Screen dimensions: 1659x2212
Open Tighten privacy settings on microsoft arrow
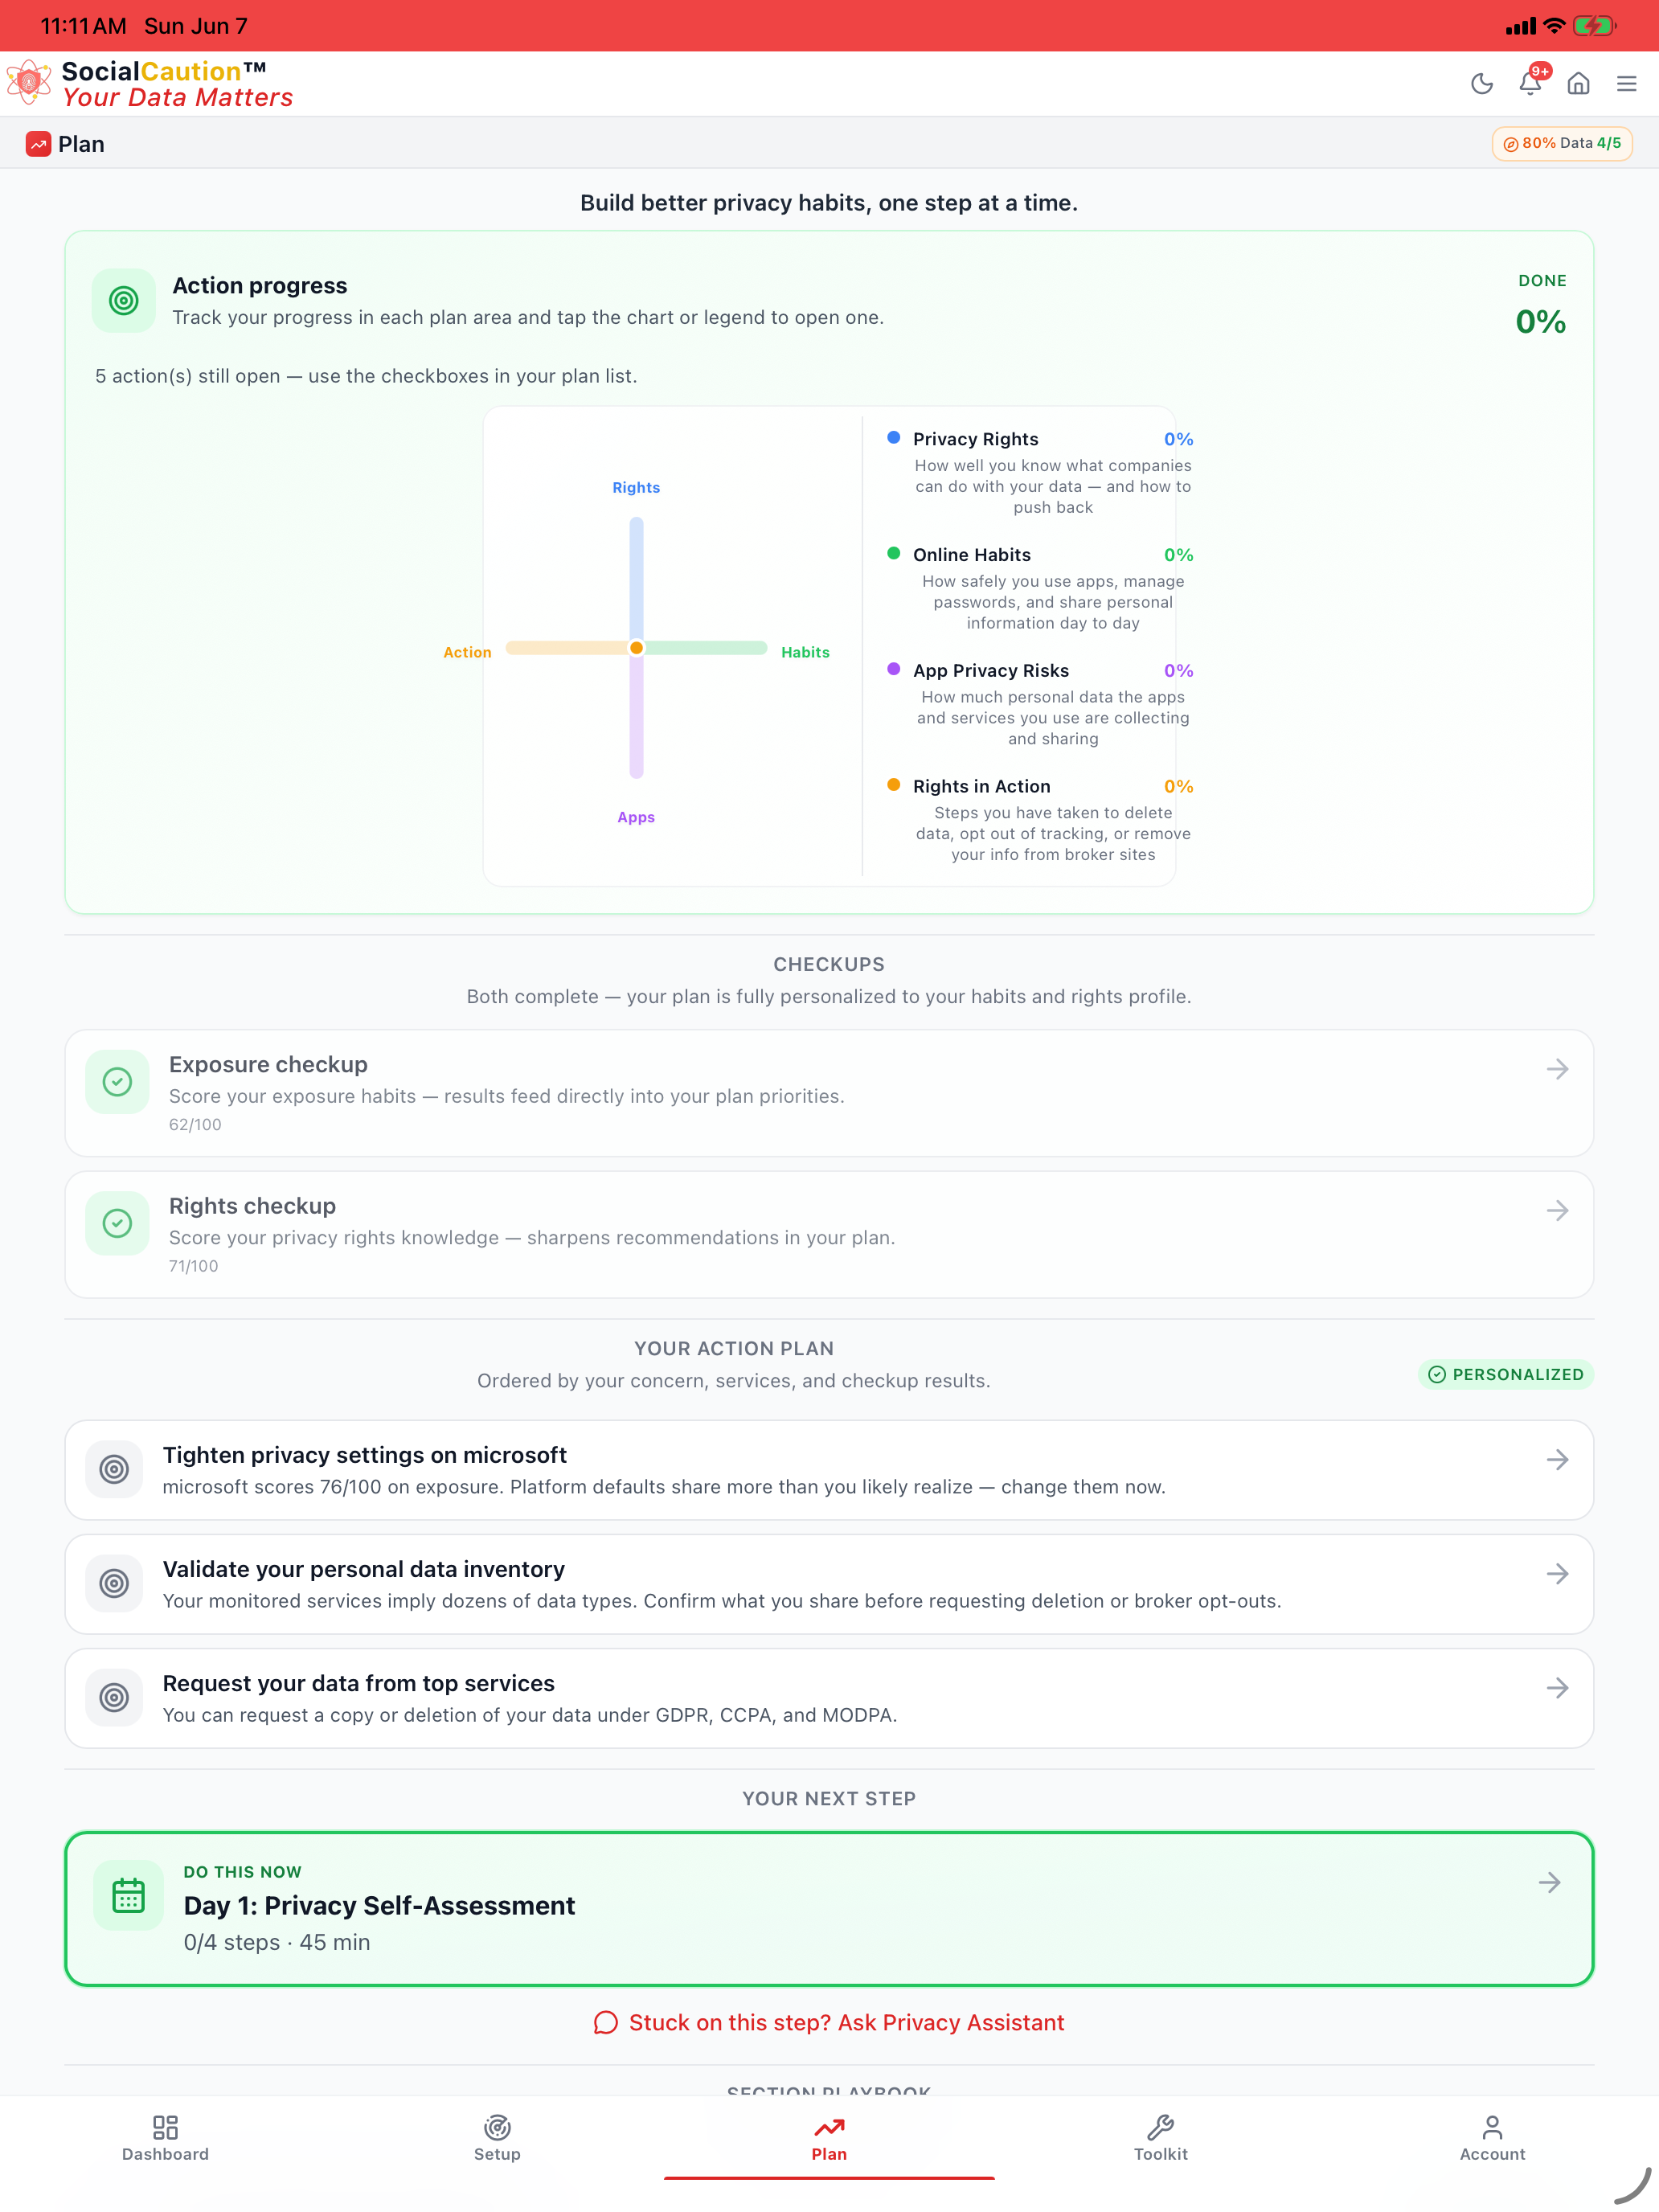click(1557, 1460)
